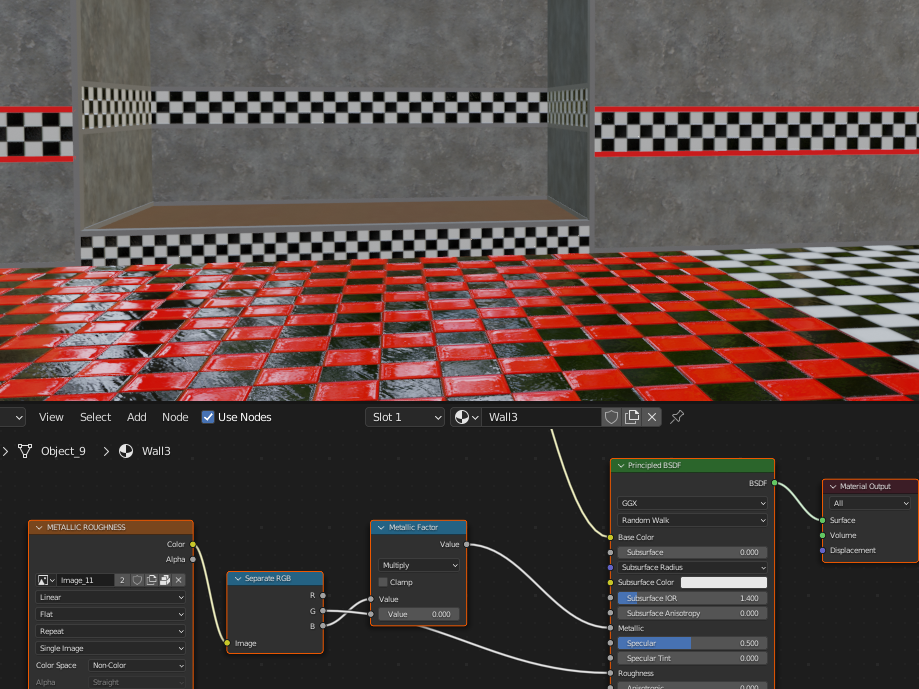Viewport: 919px width, 689px height.
Task: Uncheck the Use Nodes checkbox
Action: [208, 417]
